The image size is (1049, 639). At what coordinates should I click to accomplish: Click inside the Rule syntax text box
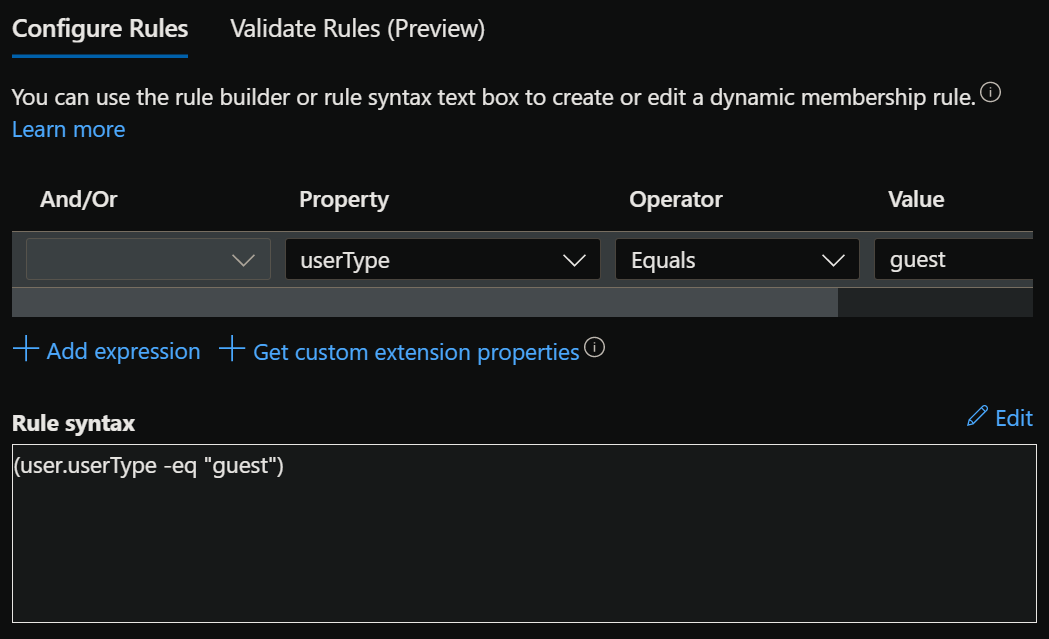[523, 540]
